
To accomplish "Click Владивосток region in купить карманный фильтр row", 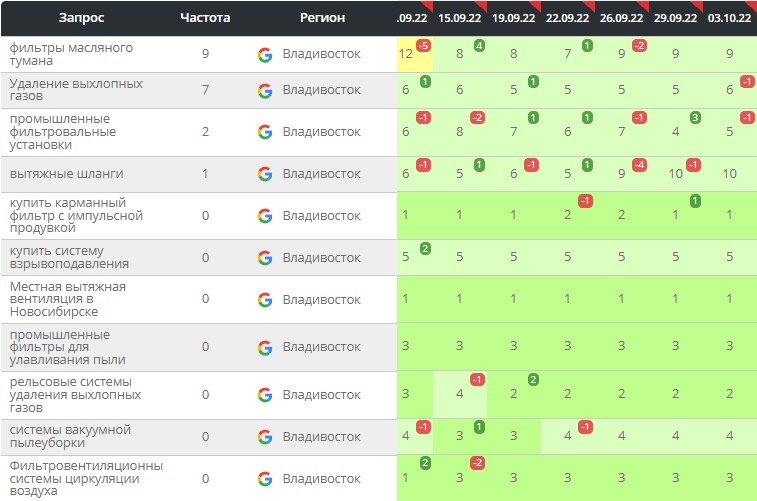I will [x=321, y=216].
